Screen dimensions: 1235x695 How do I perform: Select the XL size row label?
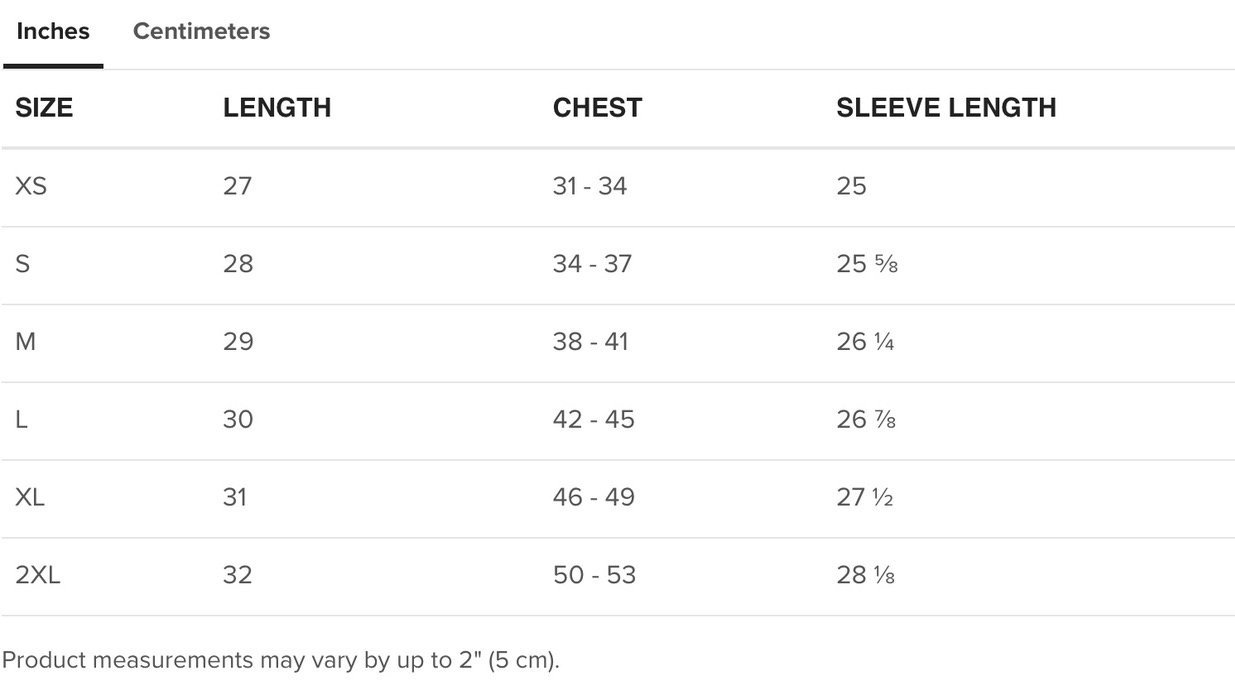click(30, 497)
